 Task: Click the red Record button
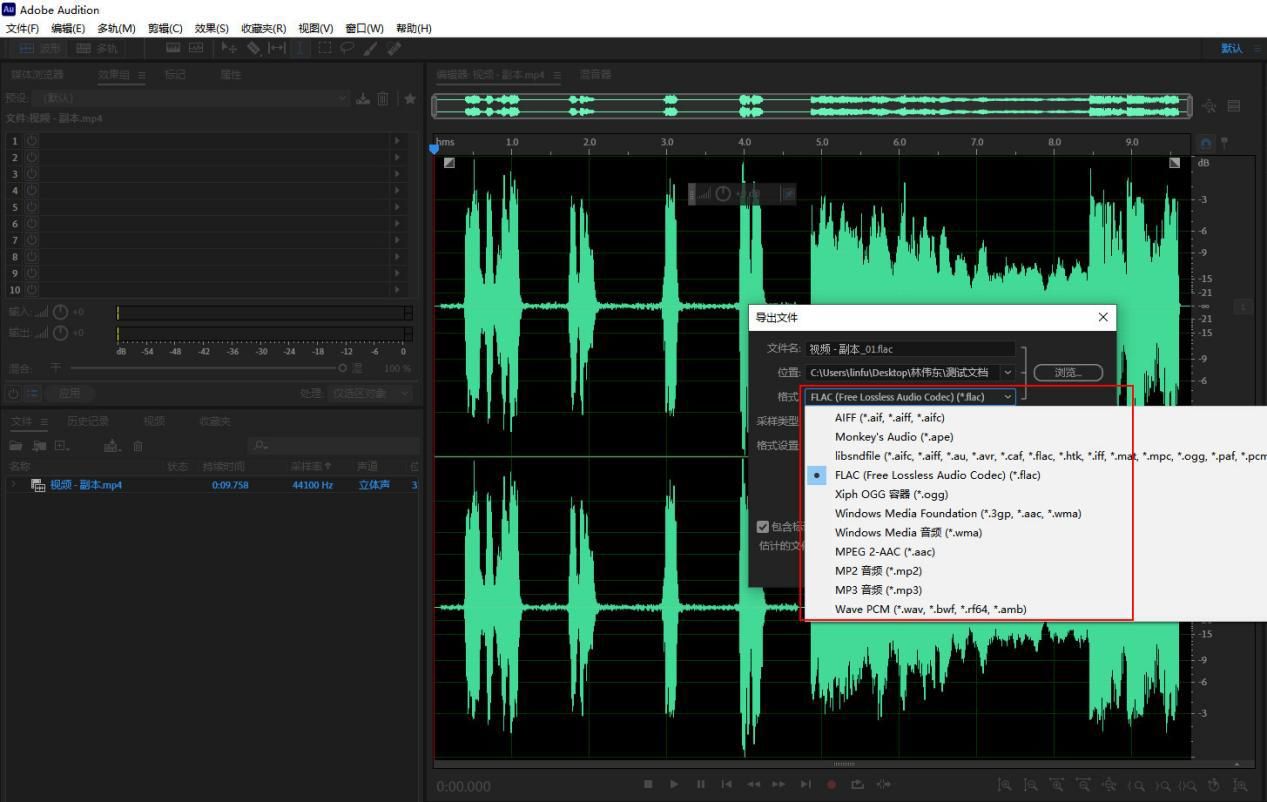[831, 784]
